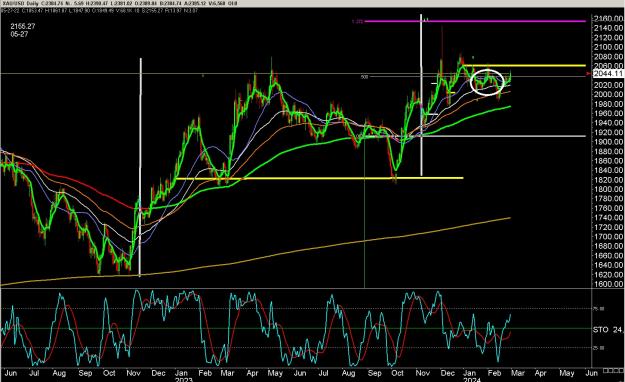625x382 pixels.
Task: Select the white ellipse annotation on the chart
Action: click(x=487, y=82)
